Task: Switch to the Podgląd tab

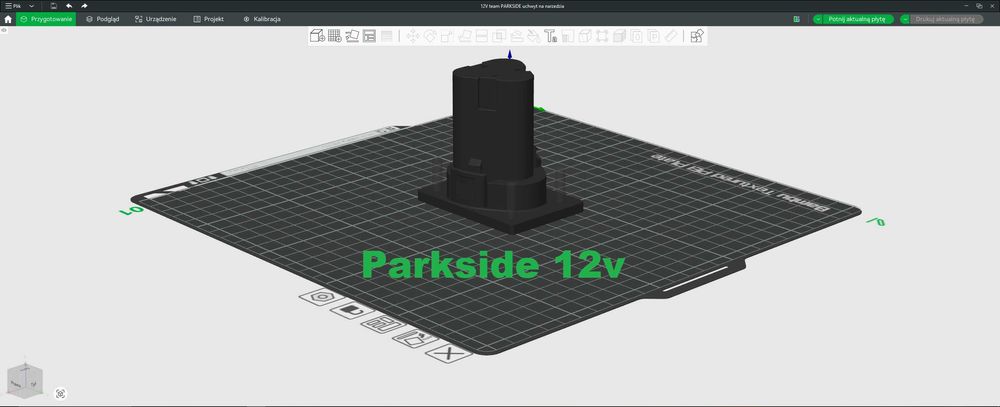Action: (103, 19)
